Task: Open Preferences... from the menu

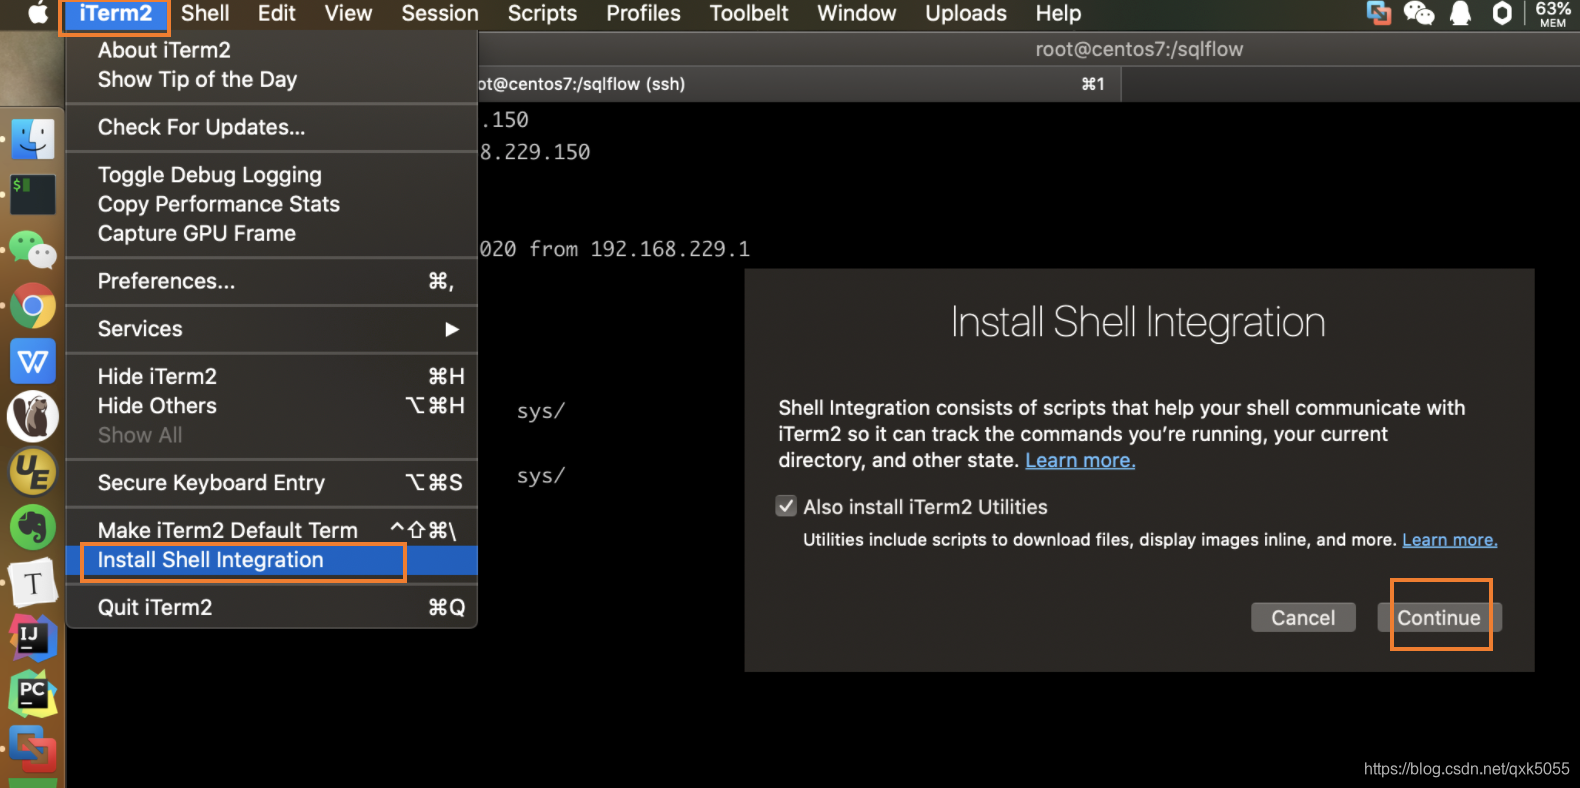Action: coord(272,281)
